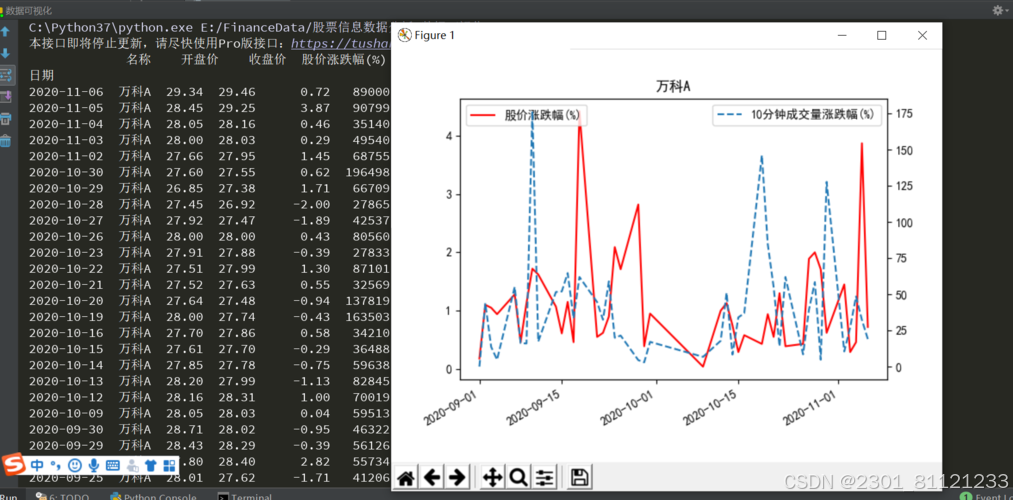The height and width of the screenshot is (500, 1013).
Task: Print the console output
Action: [6, 119]
